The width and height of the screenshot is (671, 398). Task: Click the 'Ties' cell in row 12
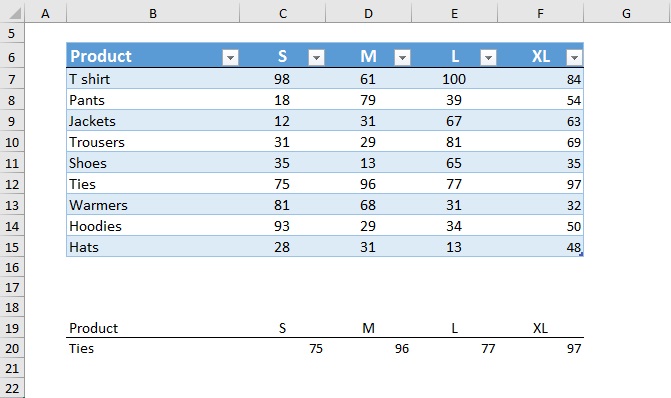153,184
